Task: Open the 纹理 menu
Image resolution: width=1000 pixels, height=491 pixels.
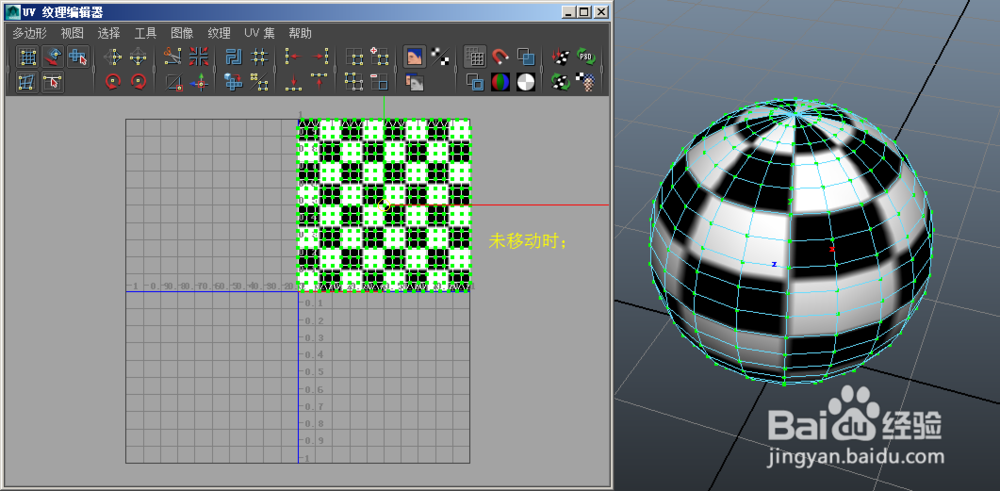Action: coord(219,33)
